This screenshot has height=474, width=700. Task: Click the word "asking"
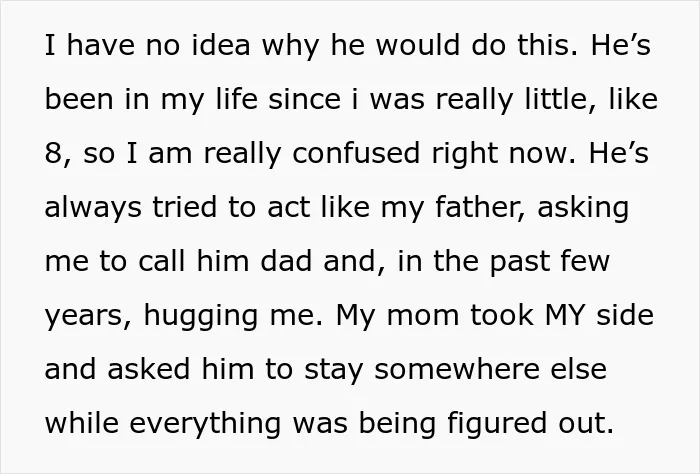coord(583,209)
